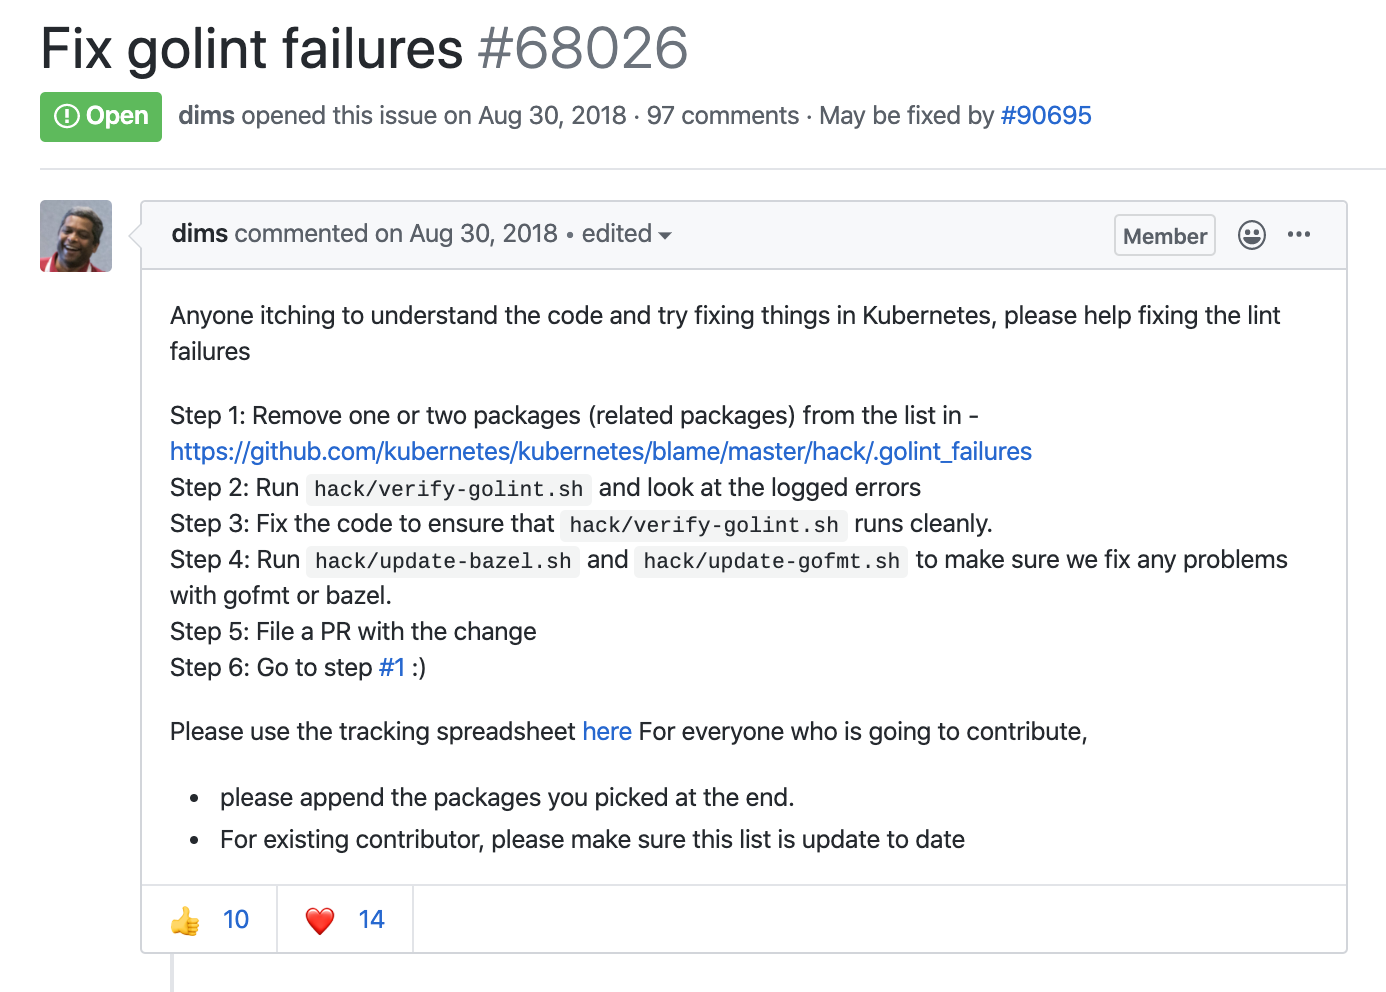Open the #90695 fix pull request link
Screen dimensions: 1386x992
click(x=1046, y=115)
